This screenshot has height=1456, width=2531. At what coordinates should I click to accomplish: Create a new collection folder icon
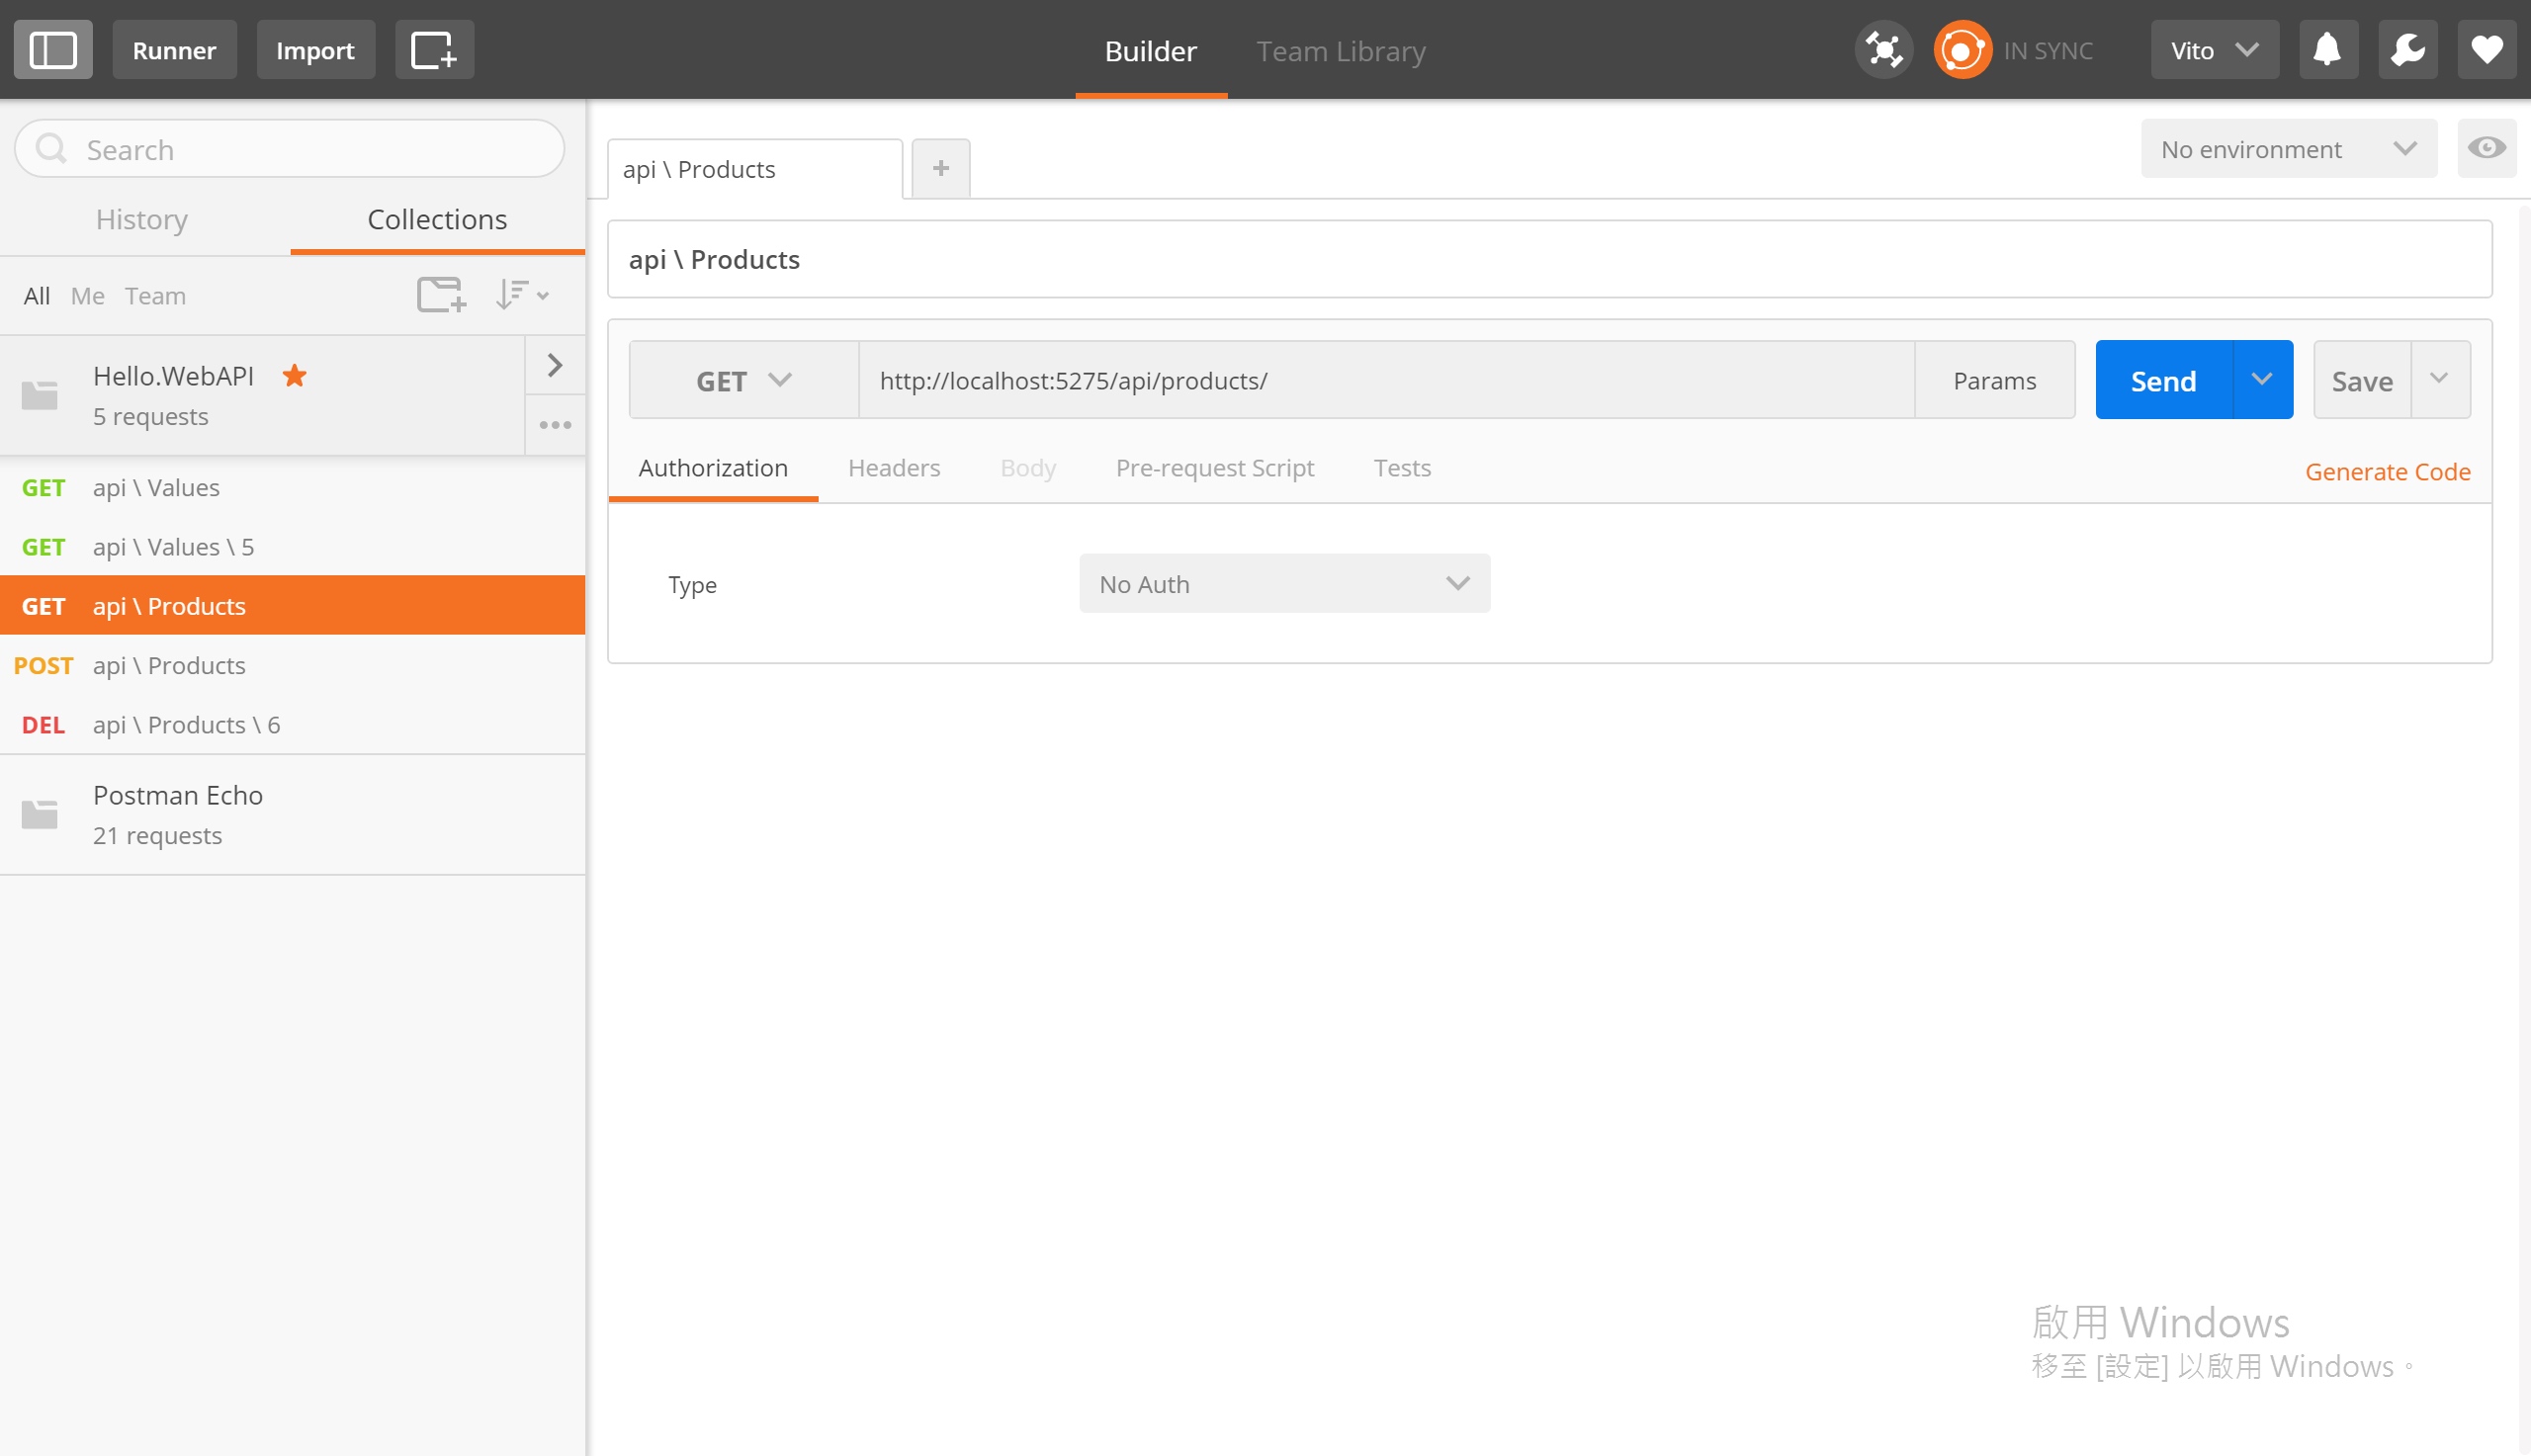[441, 295]
